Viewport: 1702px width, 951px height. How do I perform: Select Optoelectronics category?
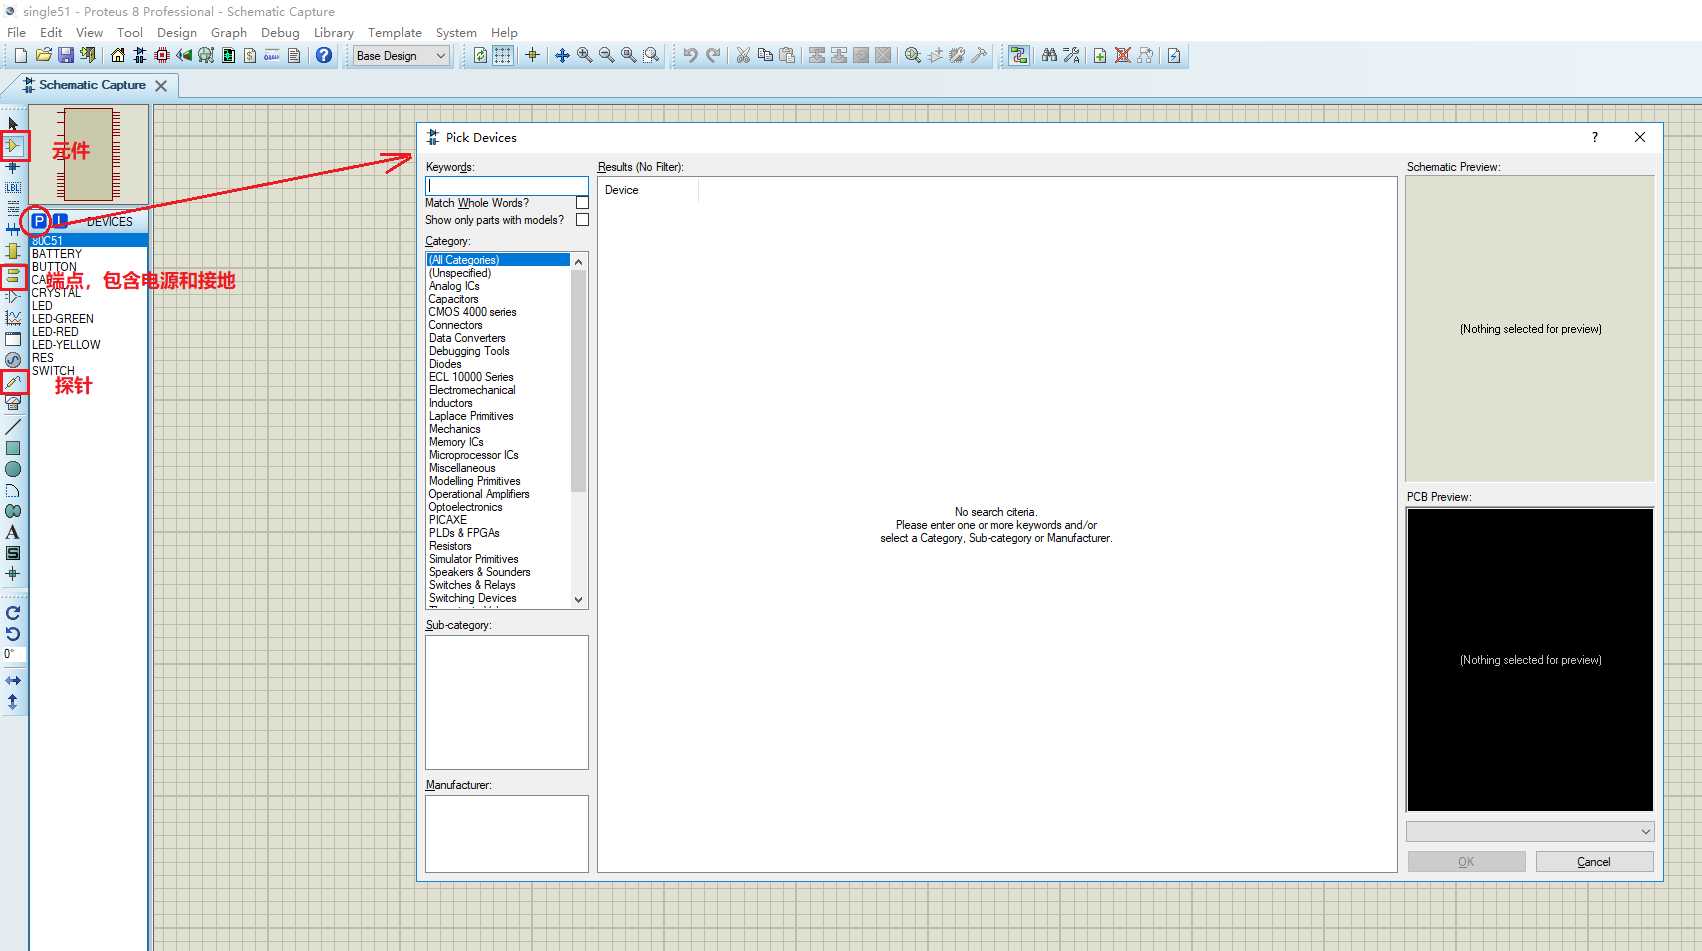[465, 507]
